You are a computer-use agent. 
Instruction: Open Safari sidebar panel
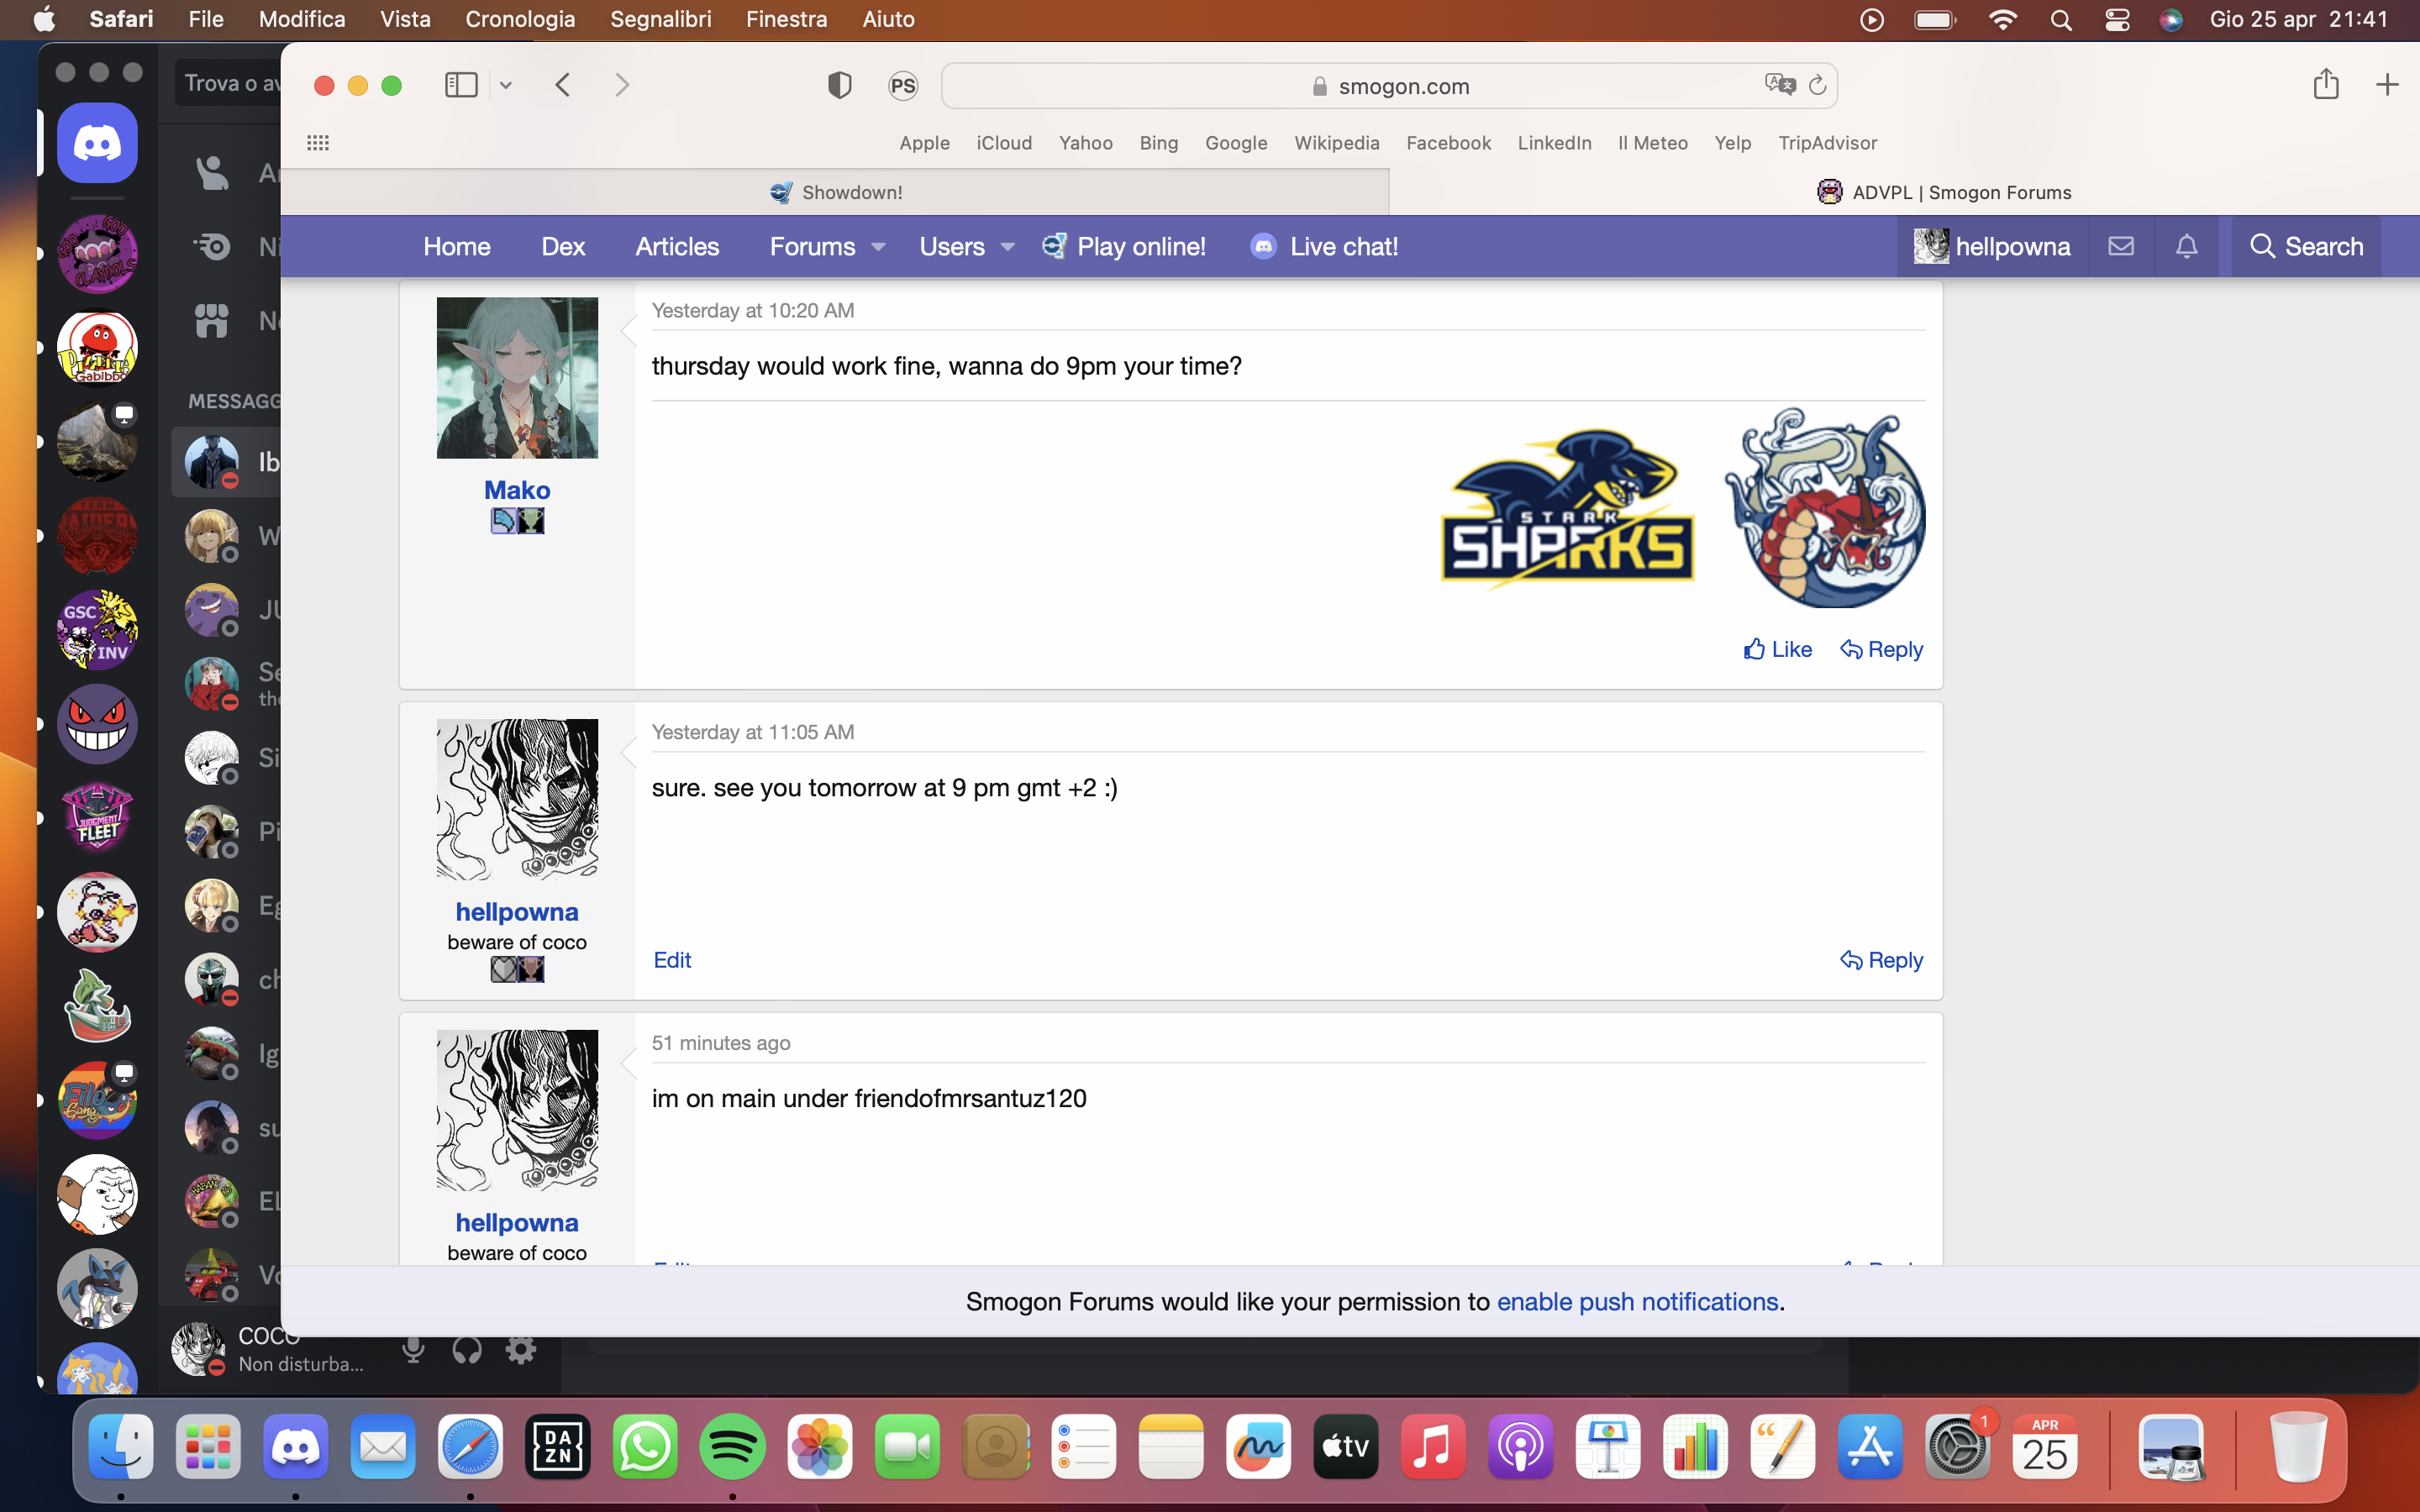coord(461,85)
